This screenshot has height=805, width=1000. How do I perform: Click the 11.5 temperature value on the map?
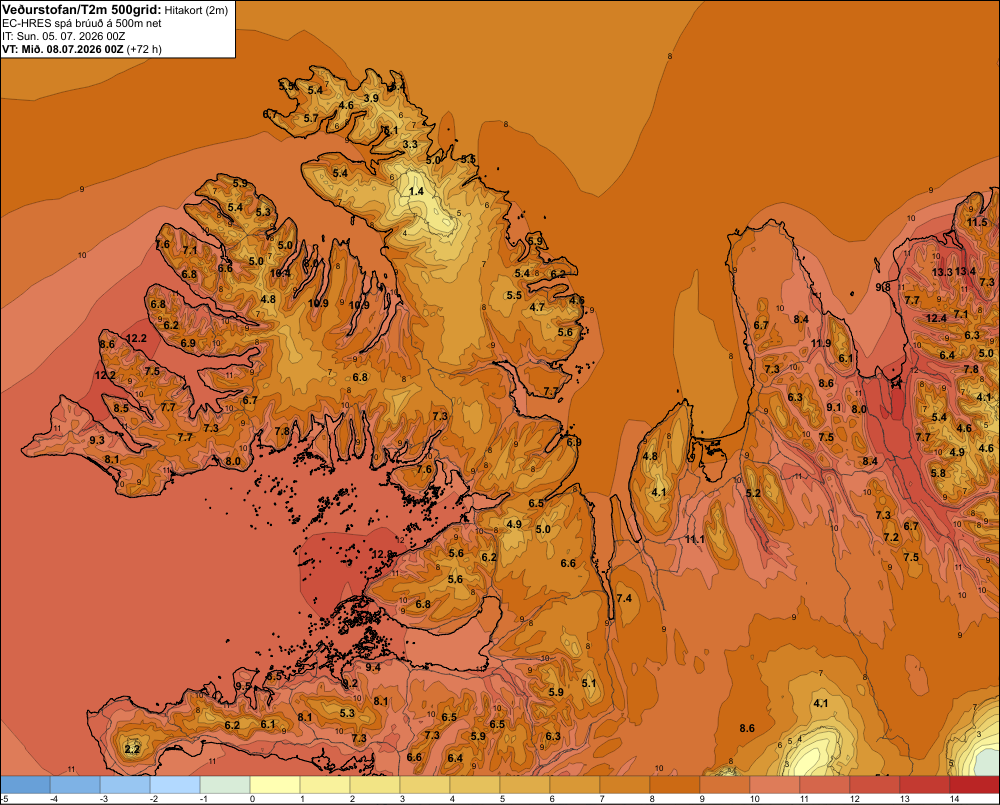click(977, 223)
